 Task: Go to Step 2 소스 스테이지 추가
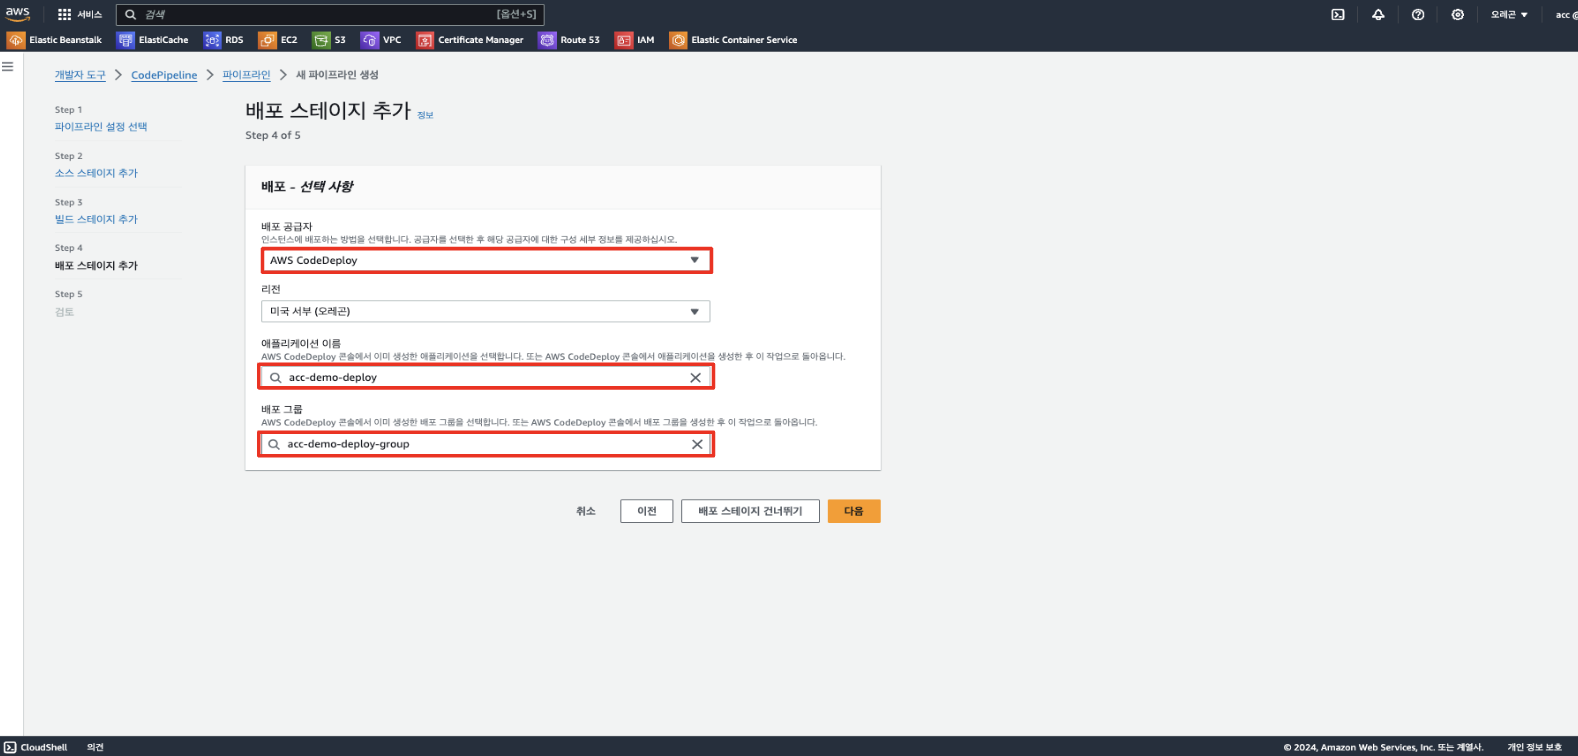coord(96,173)
